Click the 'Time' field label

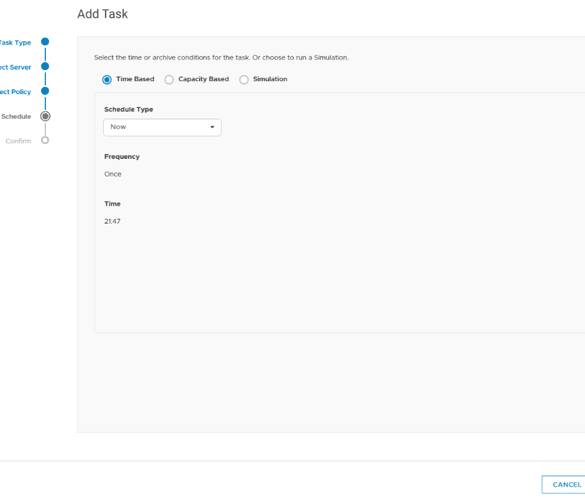tap(112, 204)
